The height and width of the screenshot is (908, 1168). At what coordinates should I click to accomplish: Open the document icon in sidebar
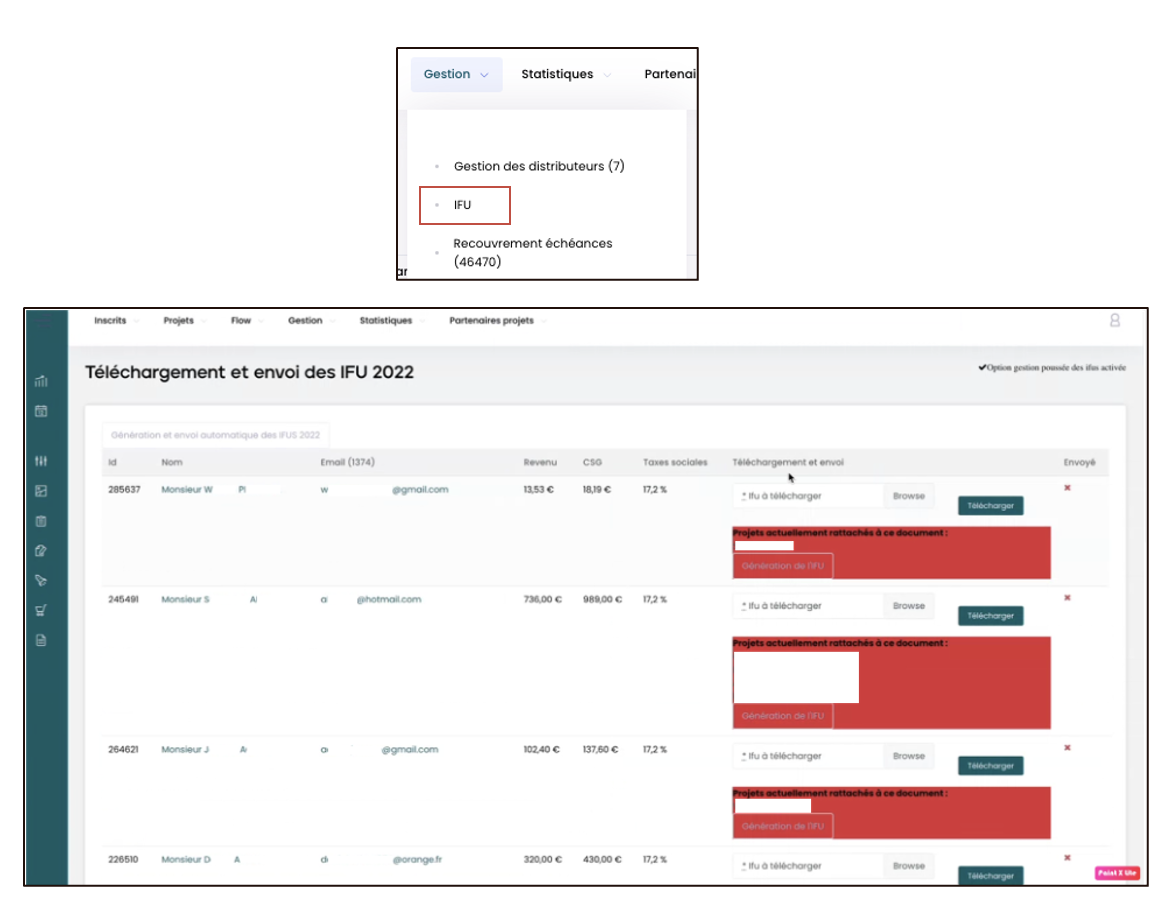click(x=41, y=640)
